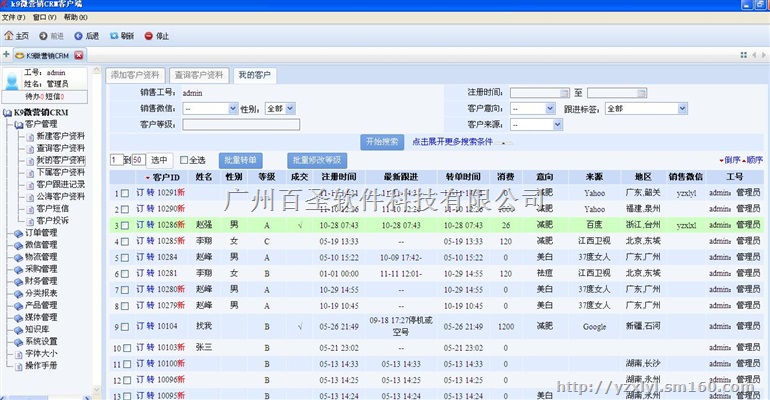
Task: Open 知识库 module icon
Action: click(19, 329)
